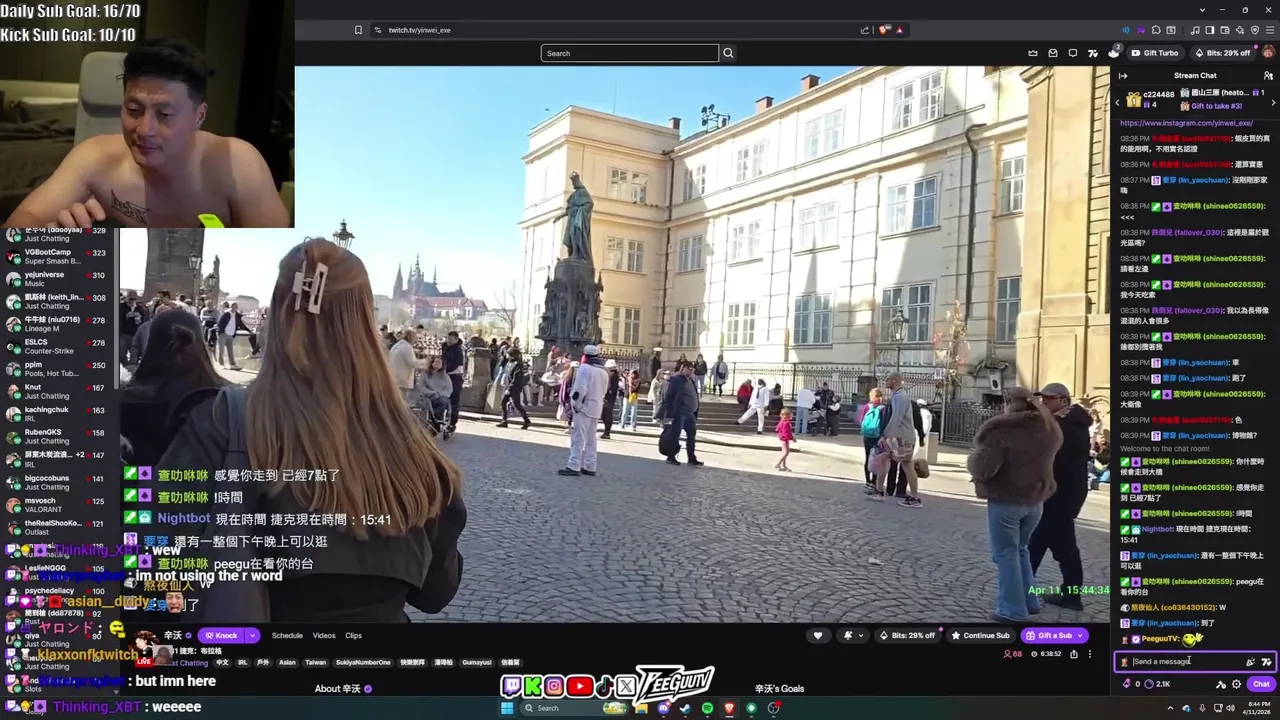Open Spotify from the taskbar
The width and height of the screenshot is (1280, 720).
click(707, 708)
